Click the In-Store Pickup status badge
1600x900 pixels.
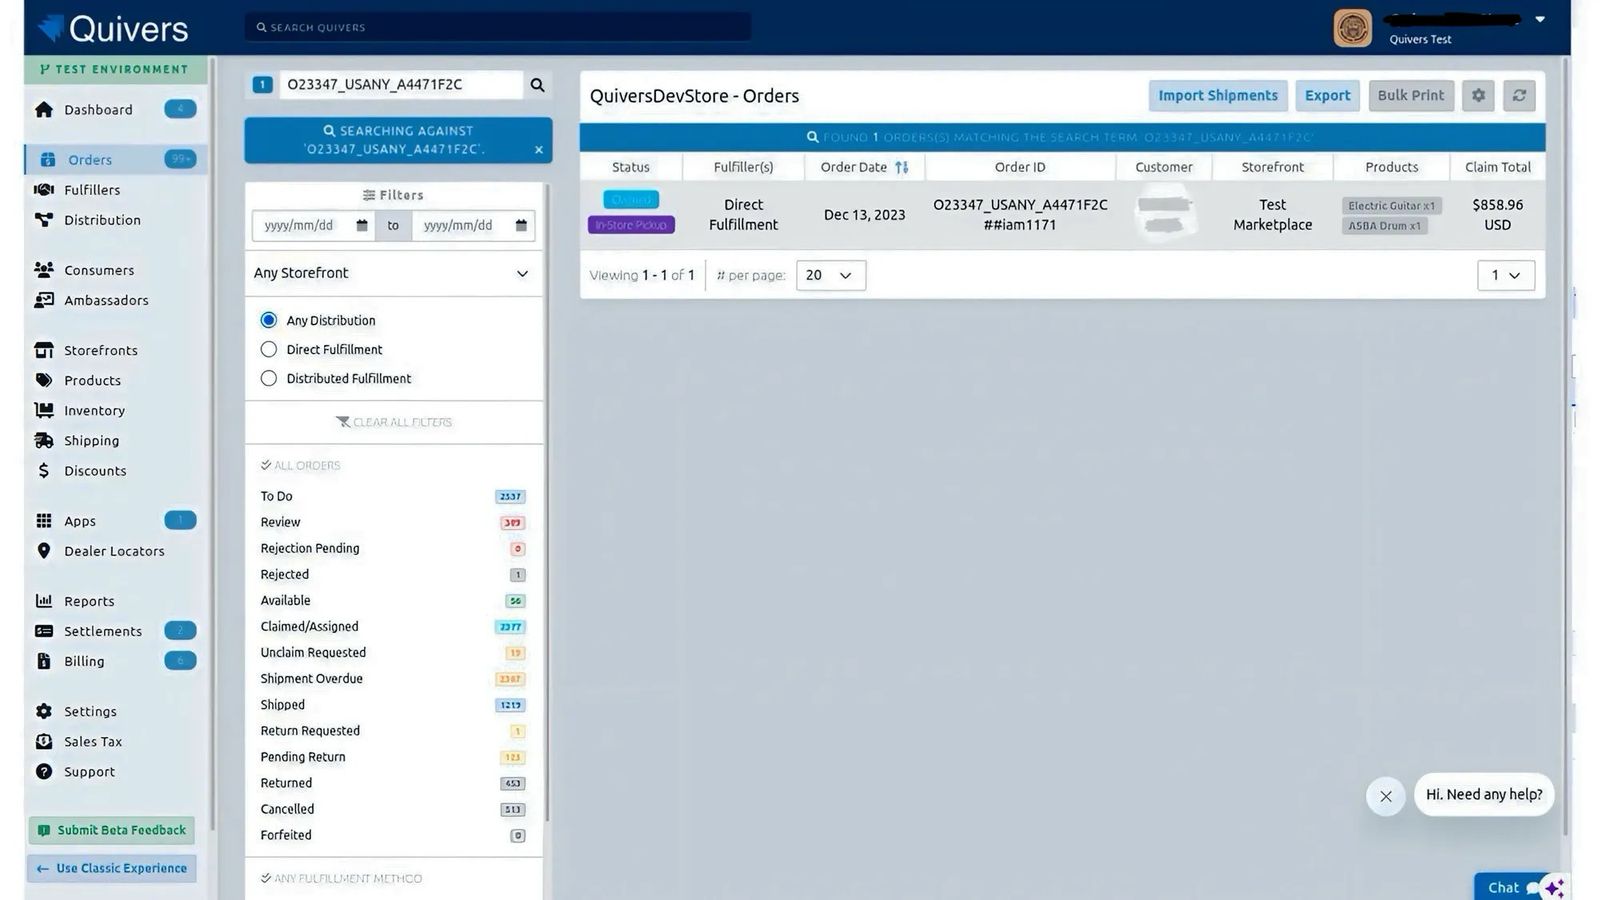[631, 225]
